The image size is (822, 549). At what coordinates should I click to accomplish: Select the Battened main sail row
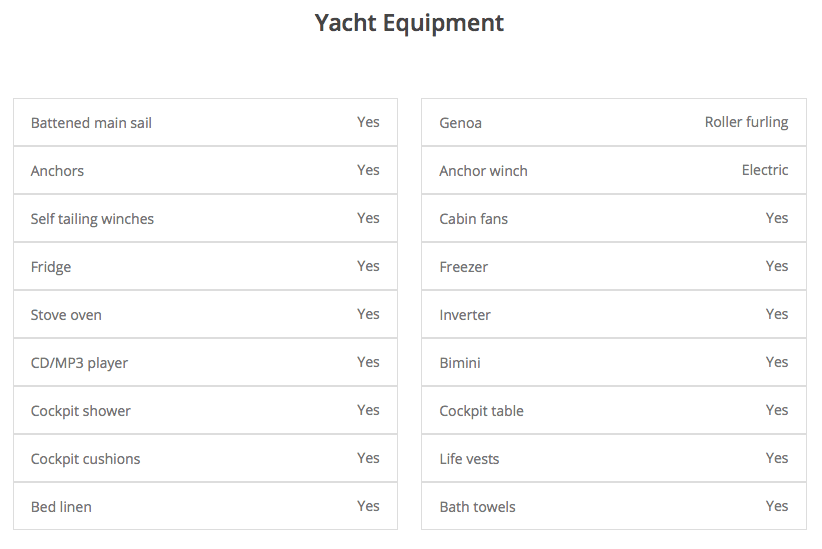[92, 123]
